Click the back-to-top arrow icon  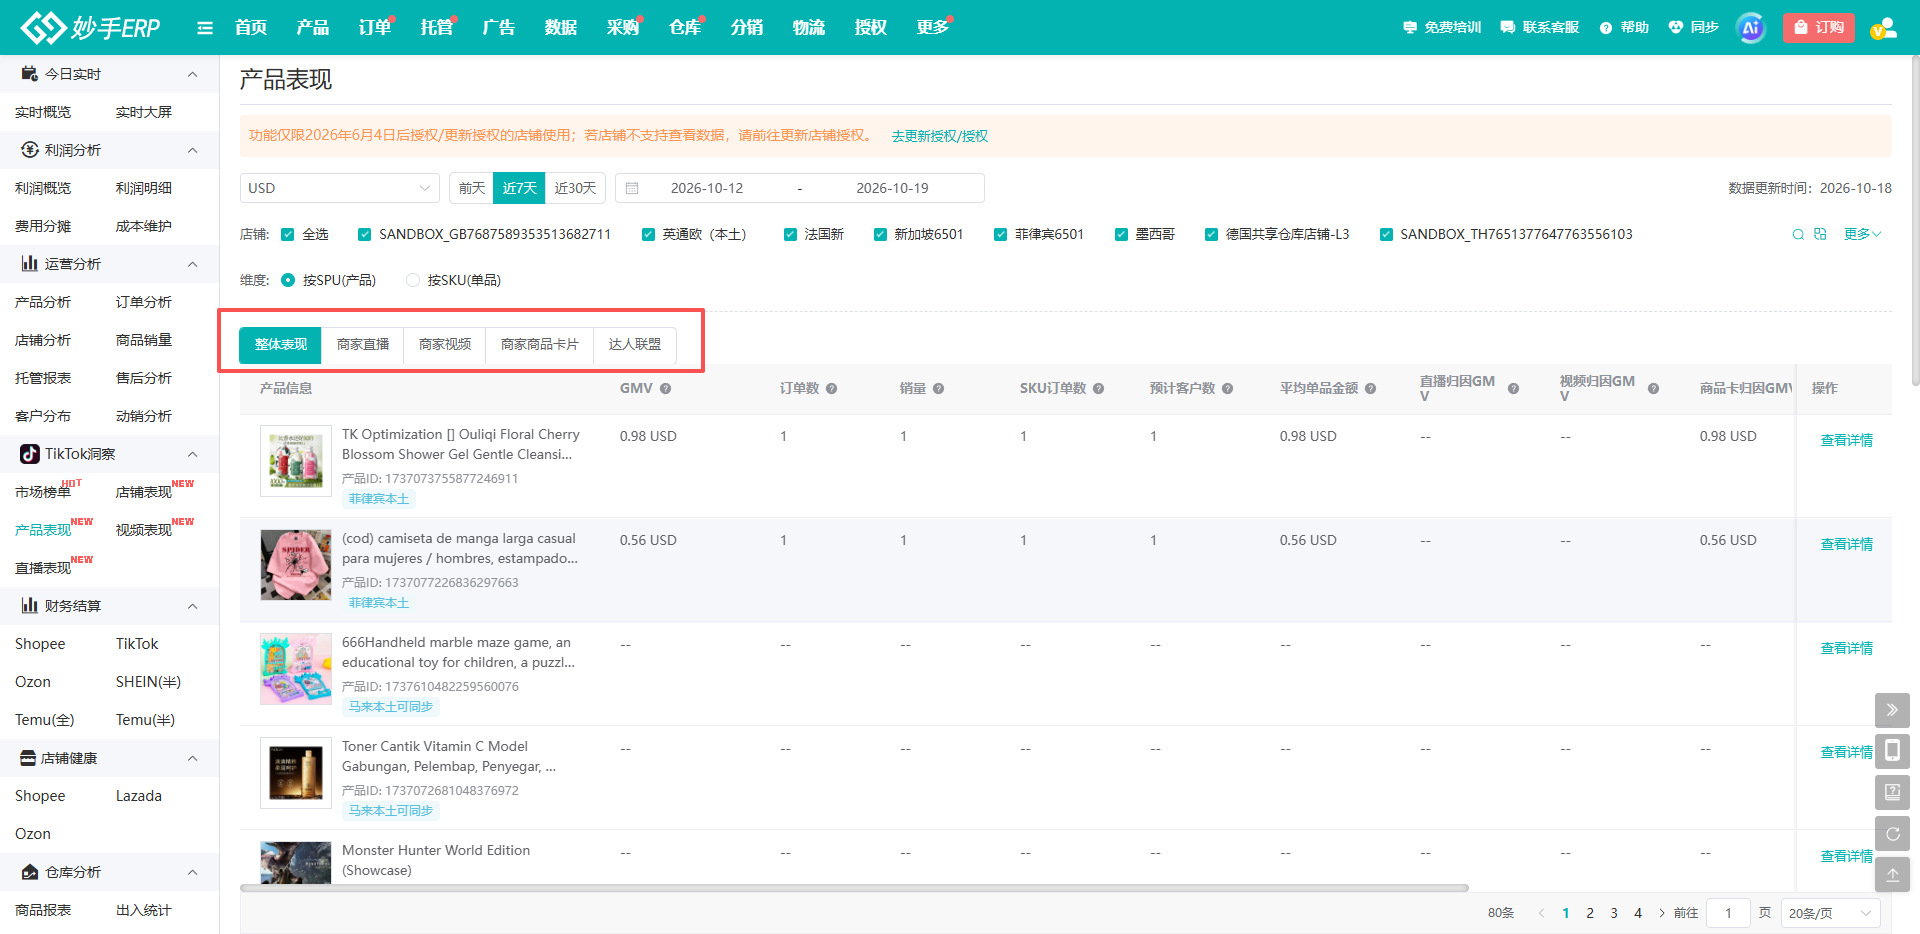[1892, 874]
